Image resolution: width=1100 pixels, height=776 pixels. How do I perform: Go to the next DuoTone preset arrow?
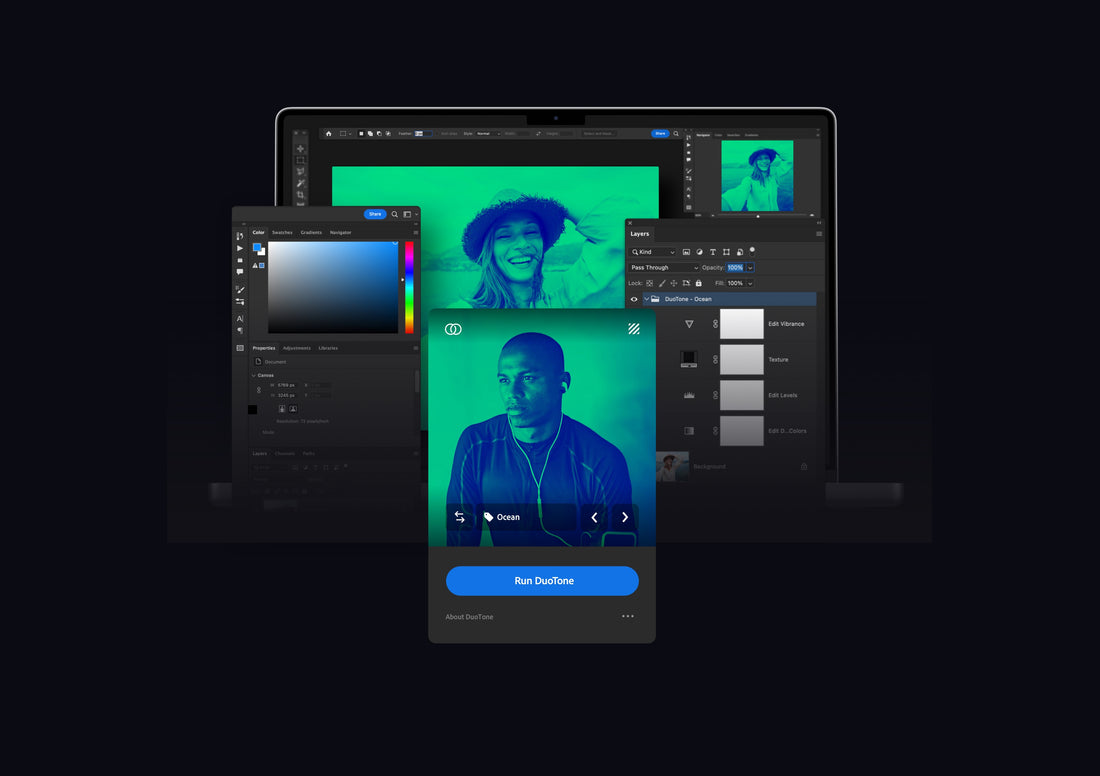625,517
